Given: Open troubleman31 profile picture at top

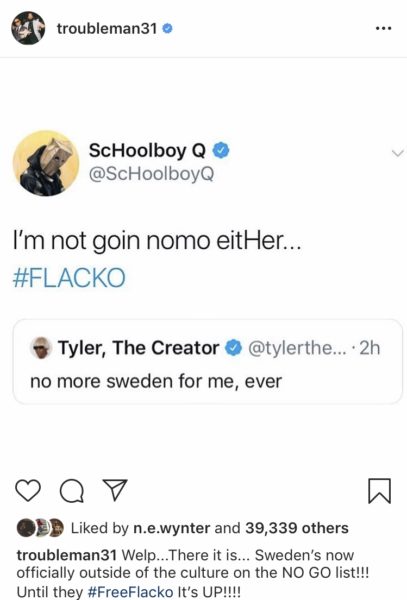Looking at the screenshot, I should tap(28, 28).
